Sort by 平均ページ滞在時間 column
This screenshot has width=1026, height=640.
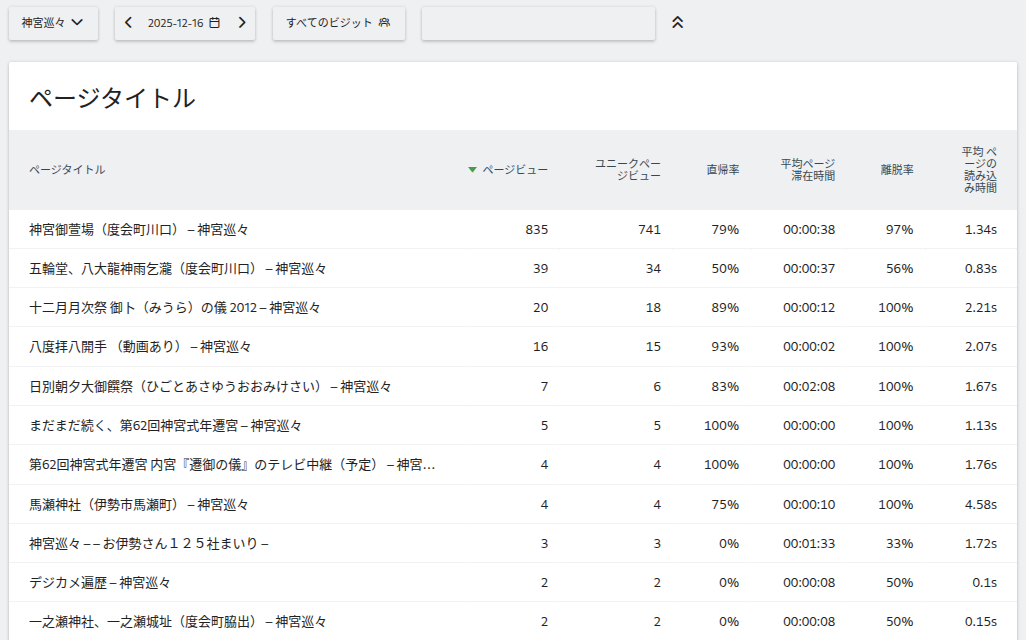click(807, 170)
